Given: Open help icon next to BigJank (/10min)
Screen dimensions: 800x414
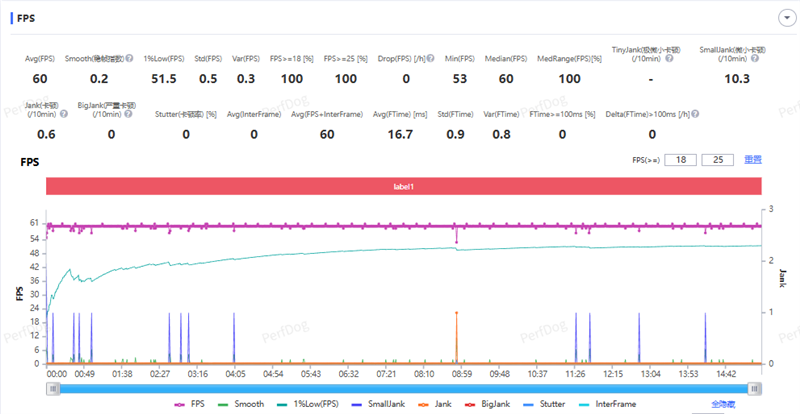Looking at the screenshot, I should pos(127,114).
